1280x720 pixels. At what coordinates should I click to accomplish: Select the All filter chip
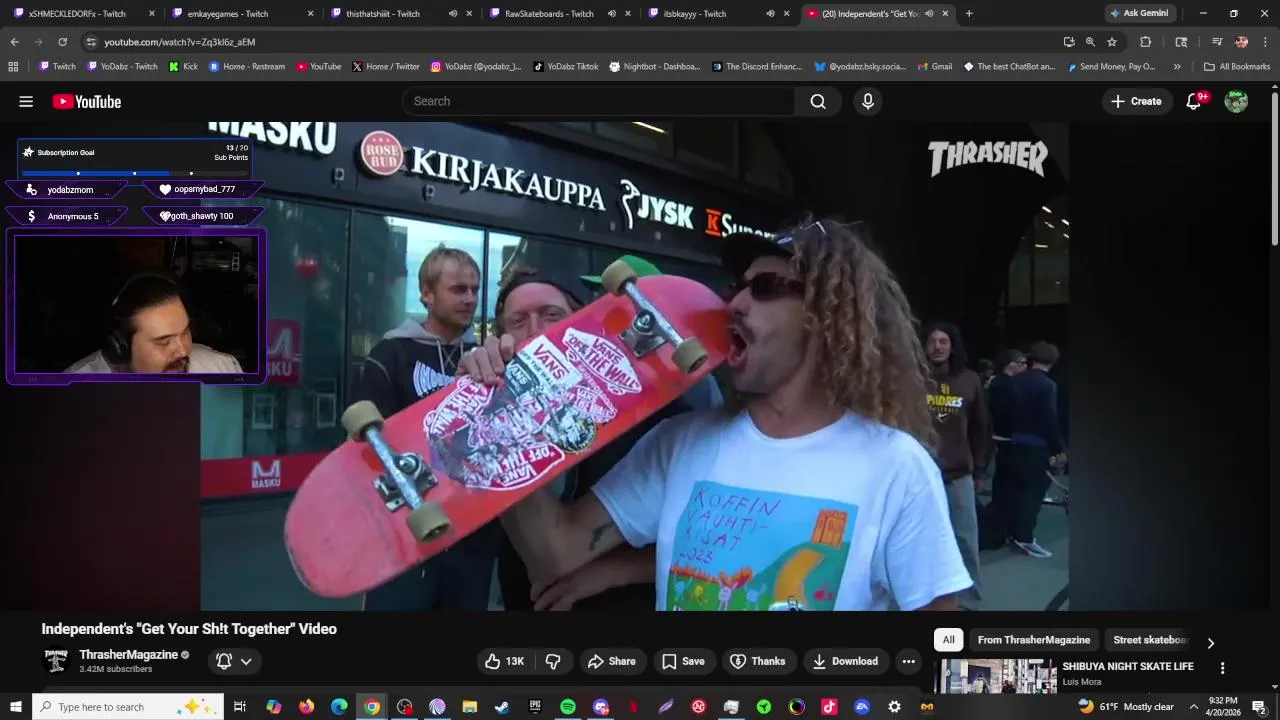click(x=948, y=640)
